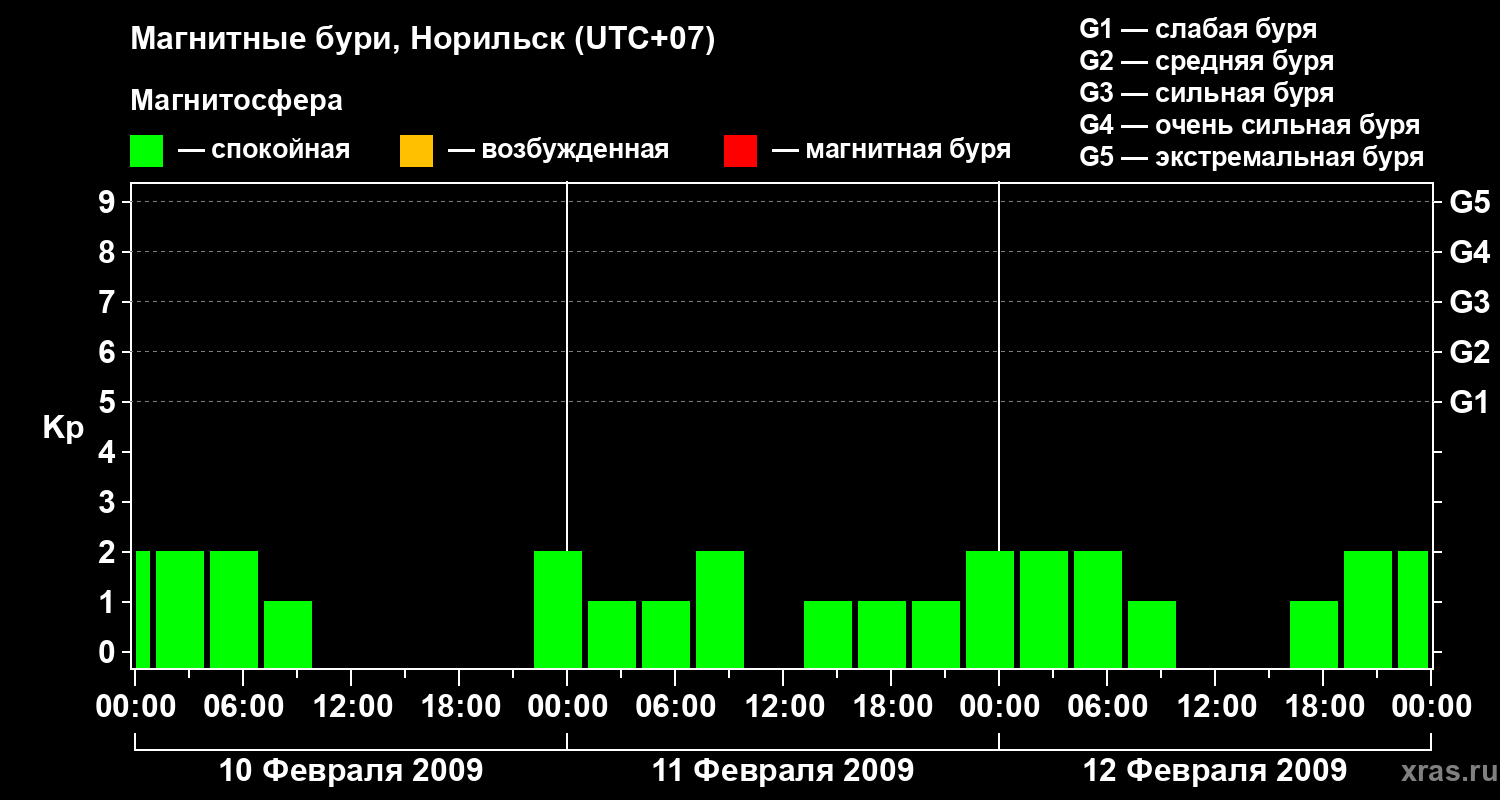Click the Kp 1 bar at 01:00 on 11 Февраля
The height and width of the screenshot is (800, 1500).
pyautogui.click(x=612, y=634)
